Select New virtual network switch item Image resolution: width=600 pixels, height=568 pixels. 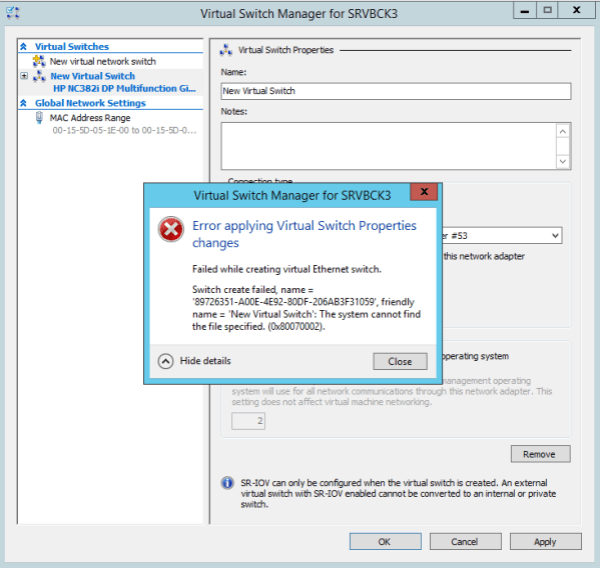click(103, 61)
